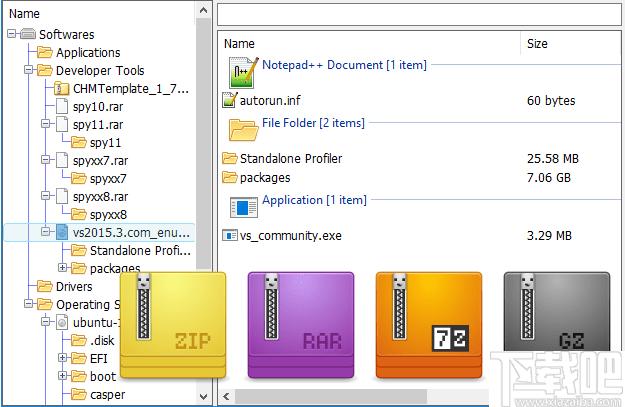The width and height of the screenshot is (625, 407).
Task: Click tree scrollbar down arrow
Action: point(203,397)
